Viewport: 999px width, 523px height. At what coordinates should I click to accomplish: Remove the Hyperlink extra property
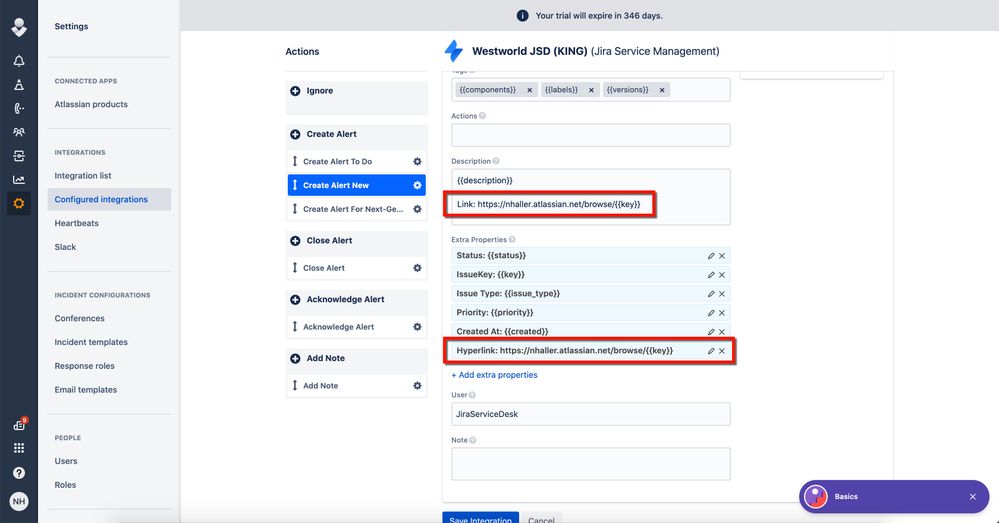click(722, 351)
